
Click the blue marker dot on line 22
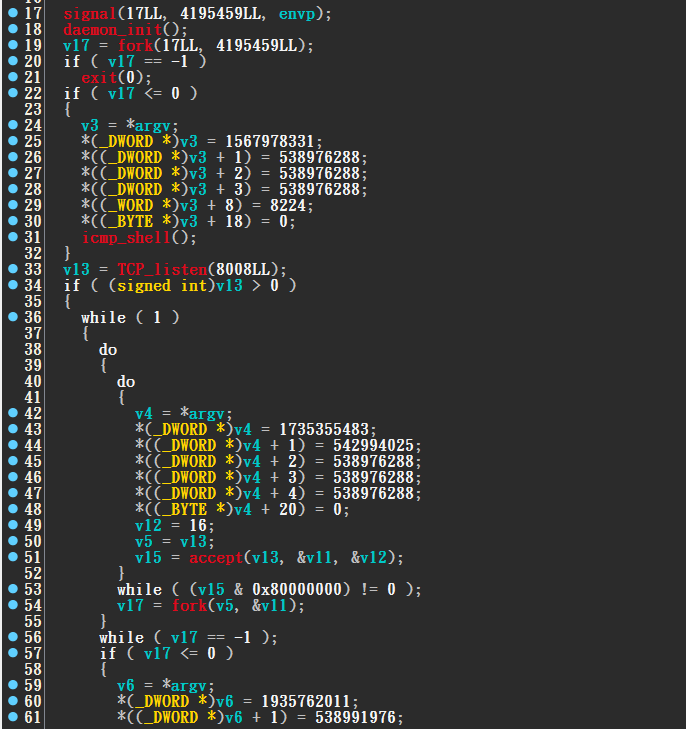click(13, 93)
